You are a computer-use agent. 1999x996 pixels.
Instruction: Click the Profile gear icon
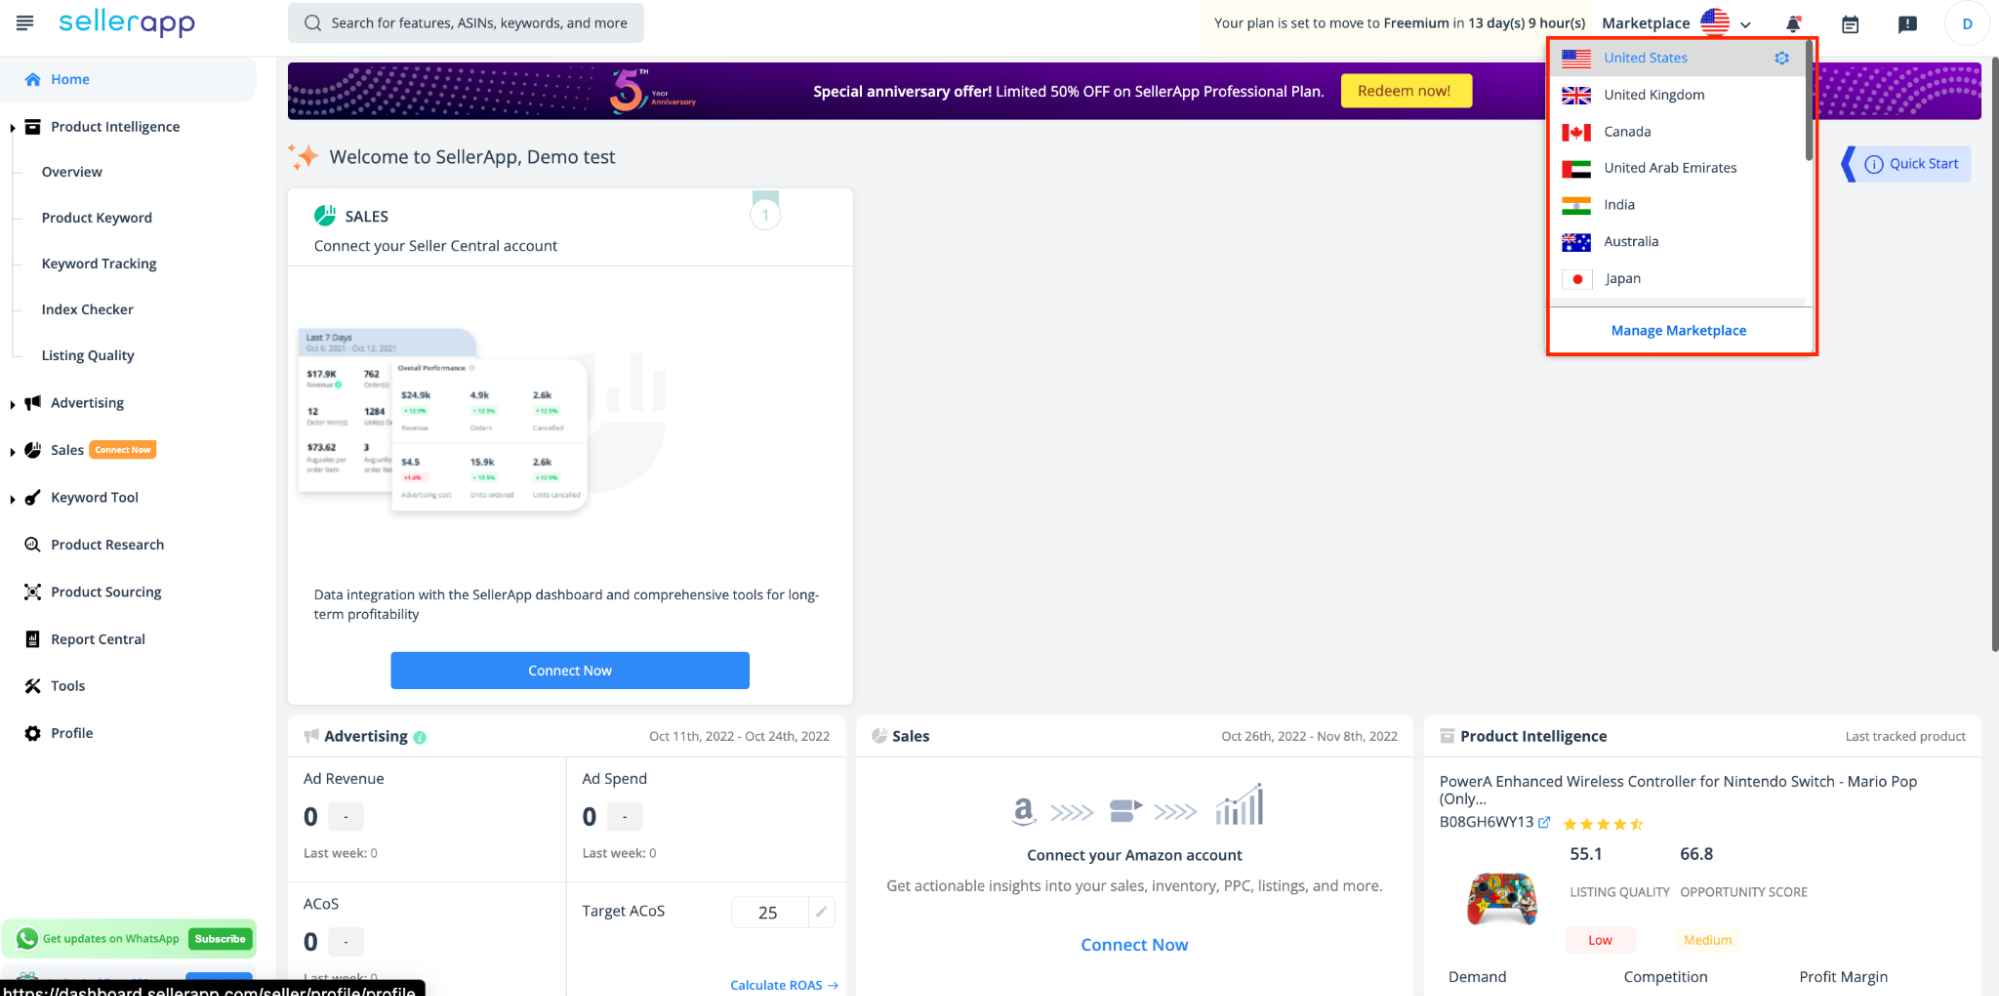[x=33, y=733]
